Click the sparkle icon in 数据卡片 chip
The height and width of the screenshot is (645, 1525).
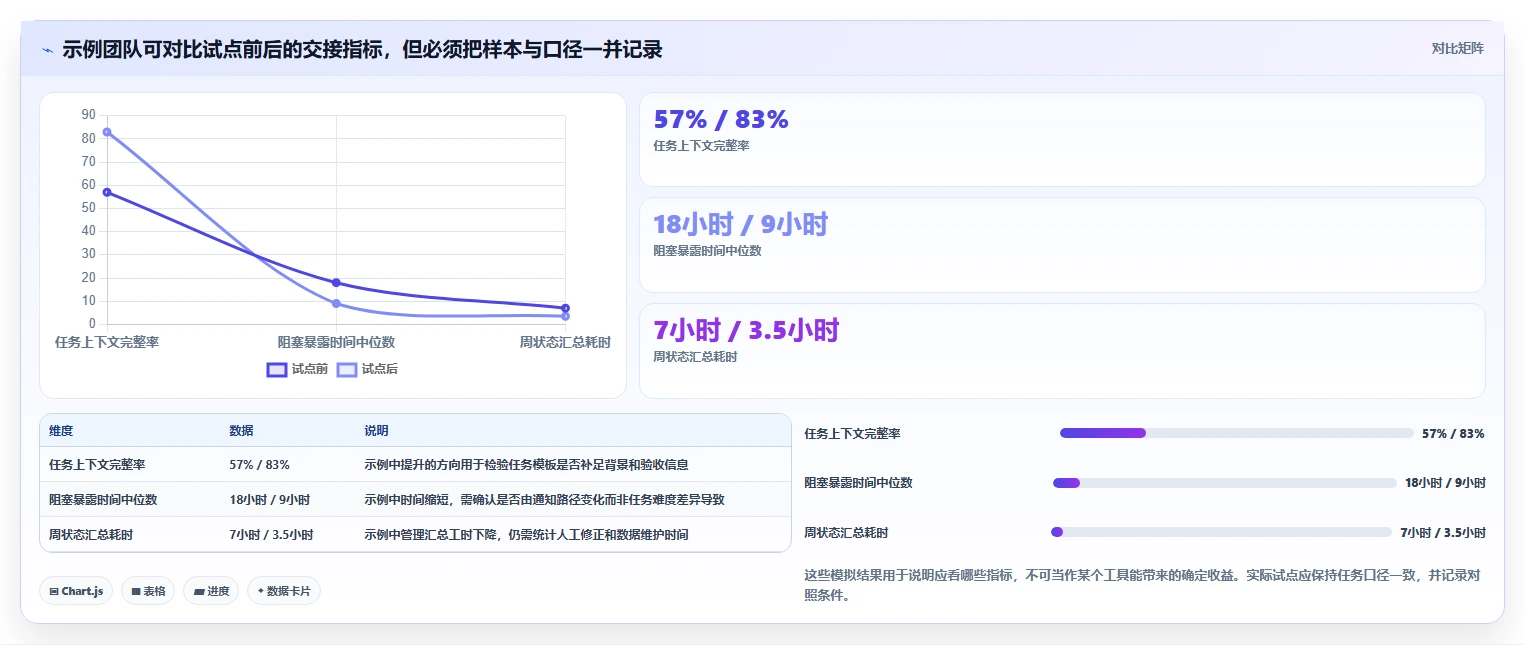(x=260, y=591)
